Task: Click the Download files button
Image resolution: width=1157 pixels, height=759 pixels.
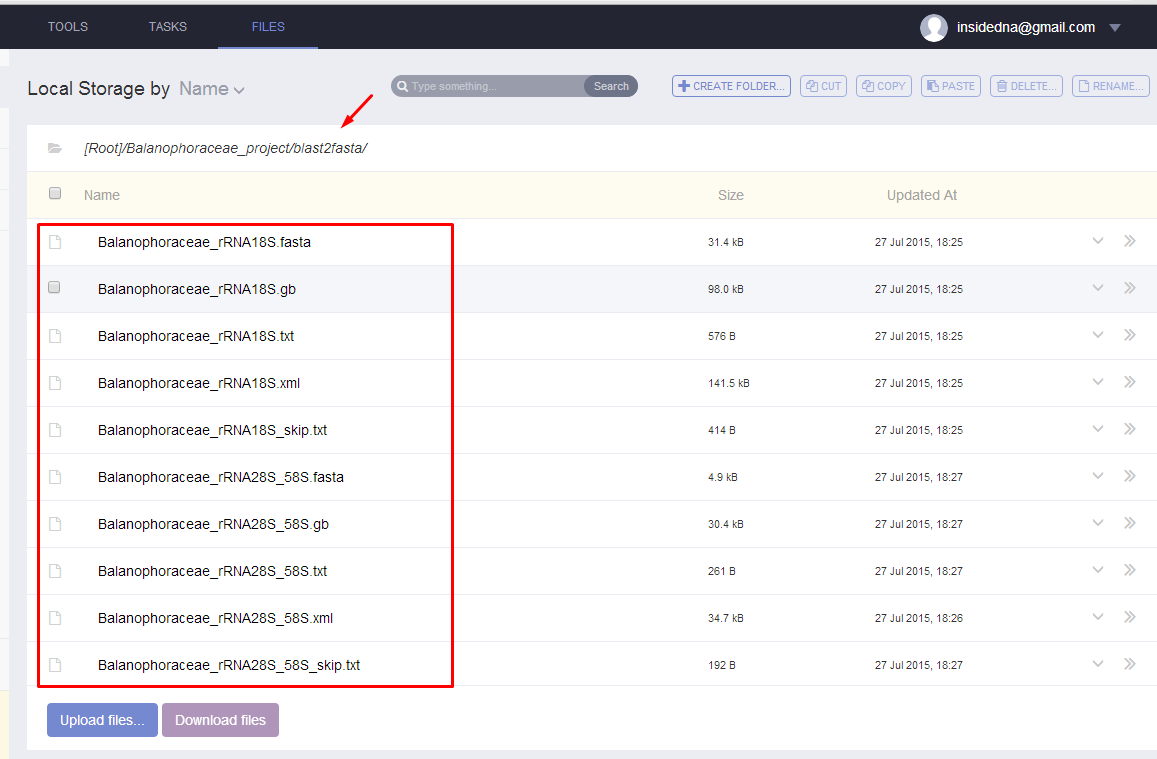Action: [221, 720]
